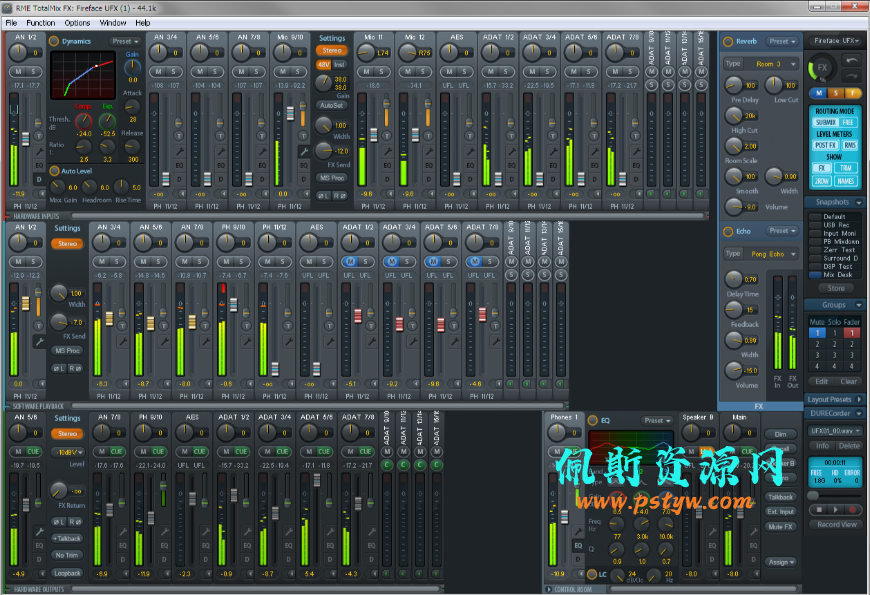
Task: Open the Dynamics Preset dropdown
Action: point(125,41)
